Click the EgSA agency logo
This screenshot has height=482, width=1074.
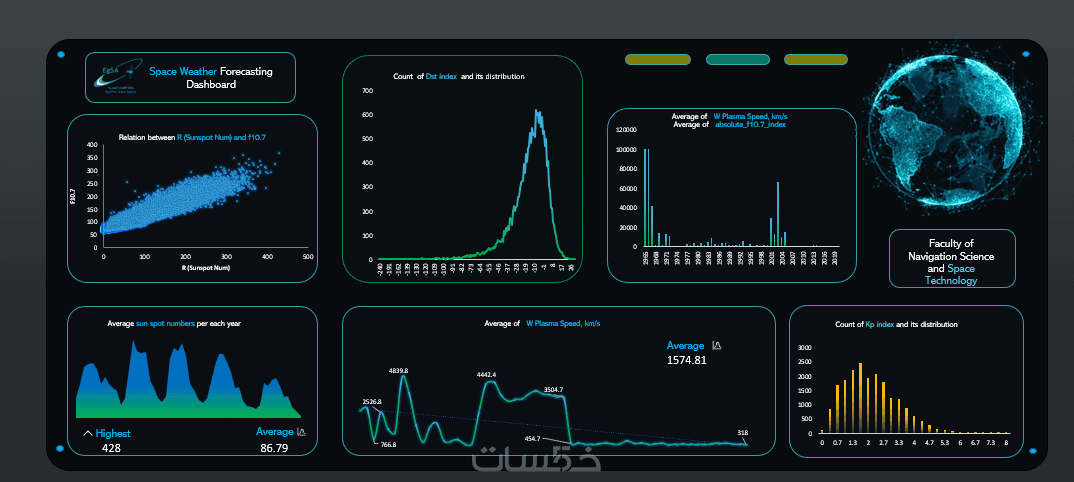(116, 77)
